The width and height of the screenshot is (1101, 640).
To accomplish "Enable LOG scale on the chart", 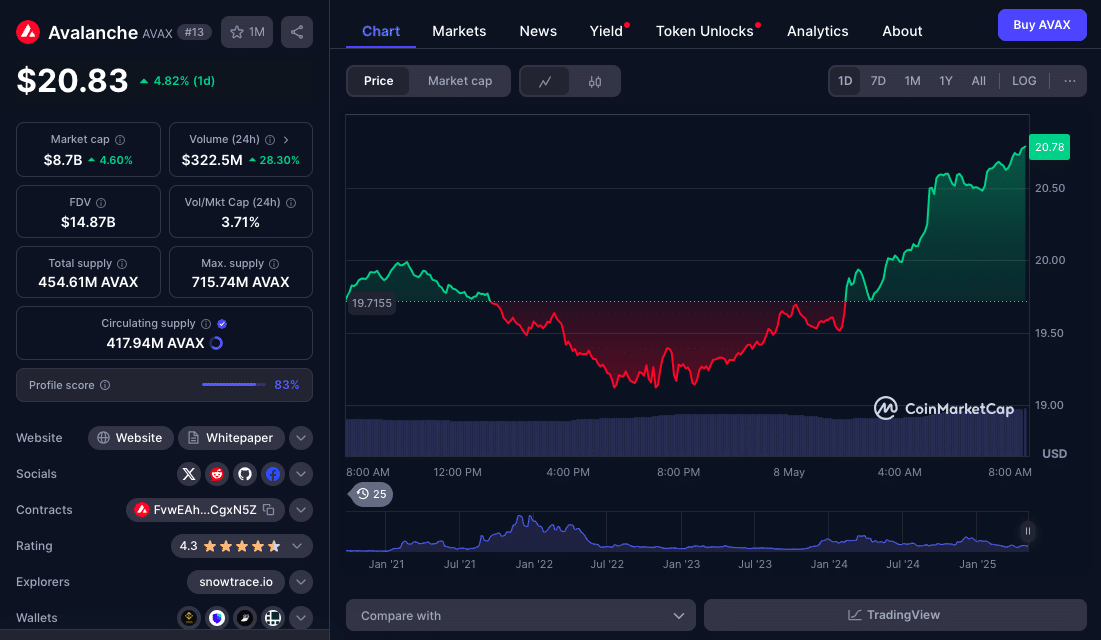I will click(x=1024, y=81).
